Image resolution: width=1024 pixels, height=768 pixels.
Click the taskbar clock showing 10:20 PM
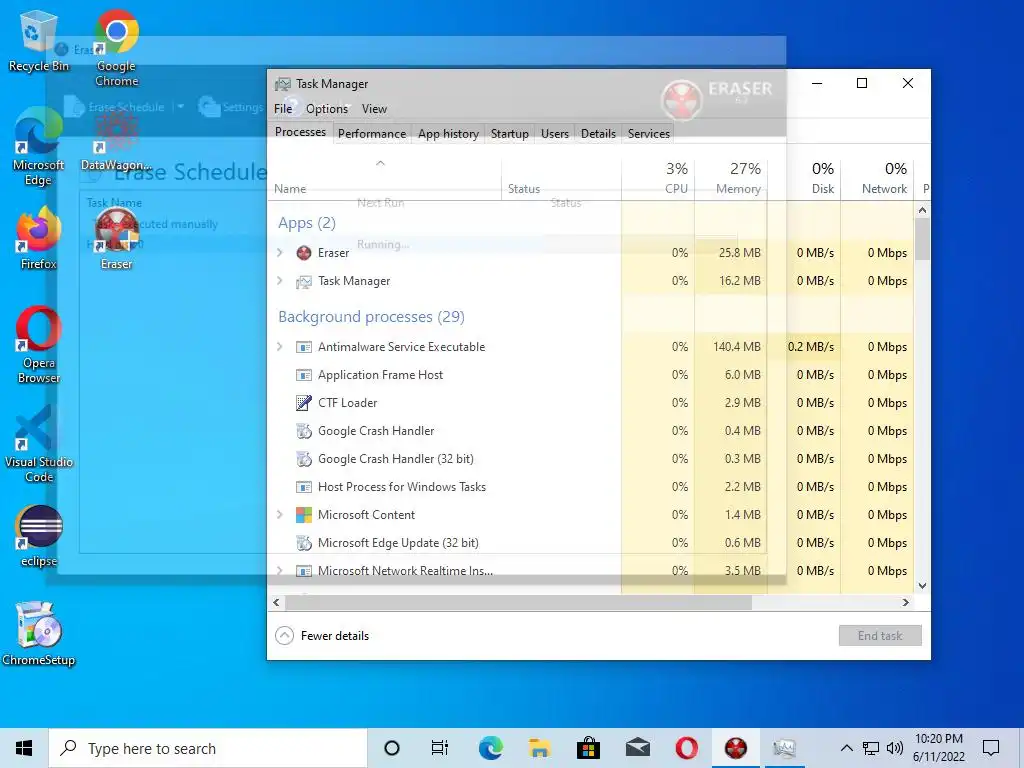click(x=938, y=748)
